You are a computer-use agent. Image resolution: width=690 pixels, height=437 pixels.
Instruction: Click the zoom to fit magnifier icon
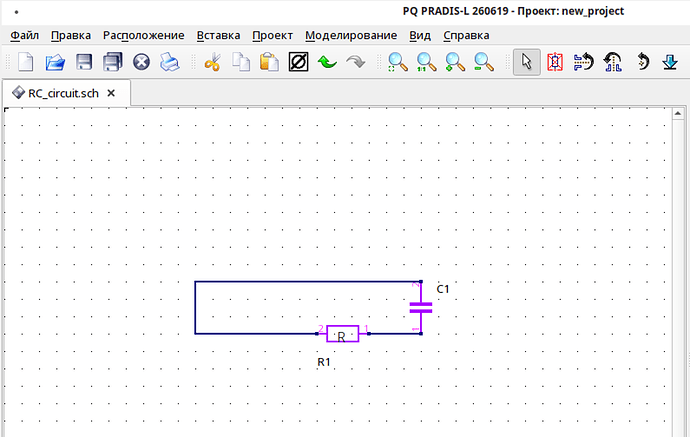point(398,62)
